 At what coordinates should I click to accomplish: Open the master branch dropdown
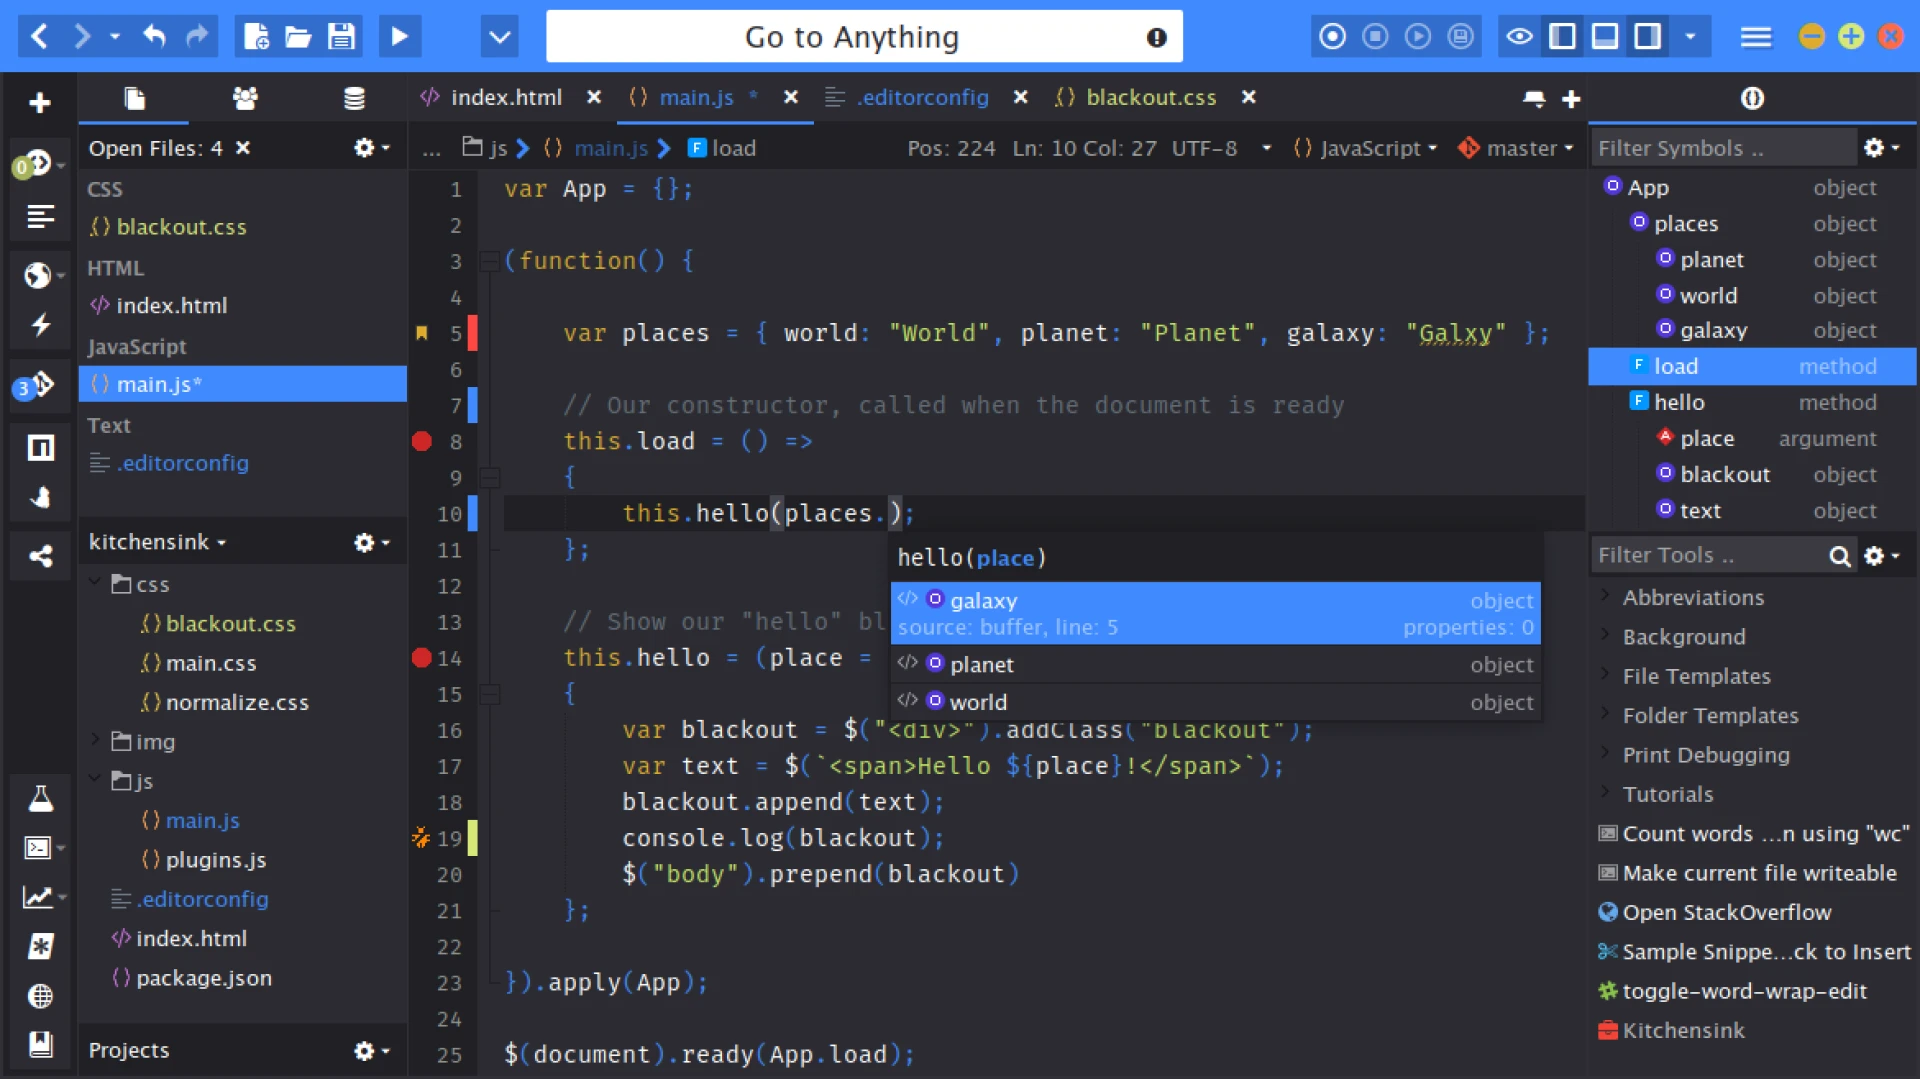pyautogui.click(x=1516, y=148)
